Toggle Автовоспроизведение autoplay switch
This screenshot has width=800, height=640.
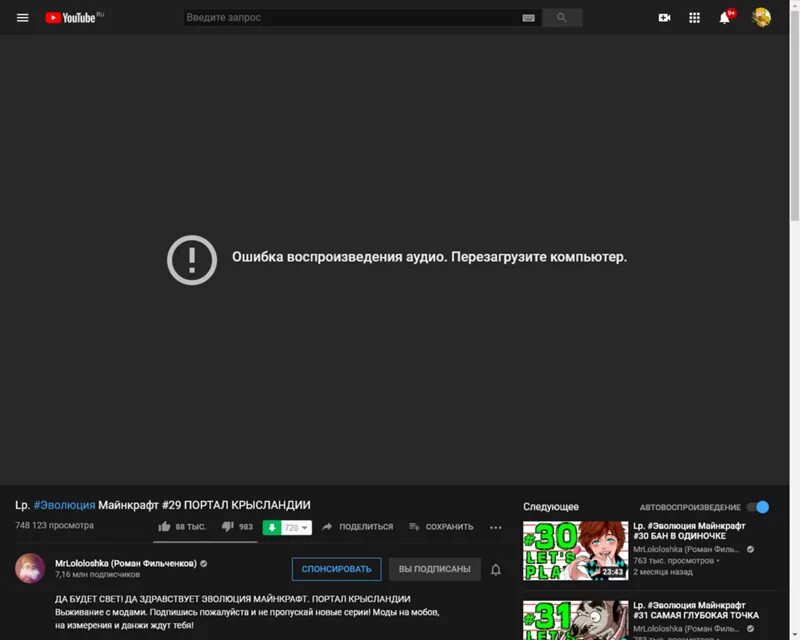coord(758,507)
